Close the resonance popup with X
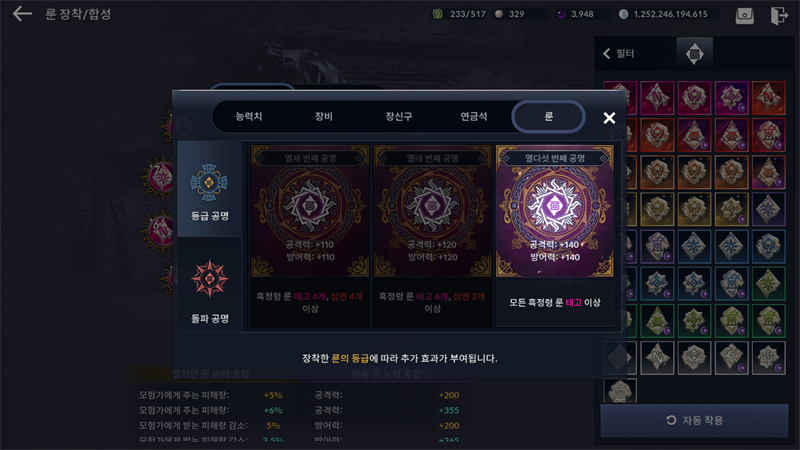 609,118
